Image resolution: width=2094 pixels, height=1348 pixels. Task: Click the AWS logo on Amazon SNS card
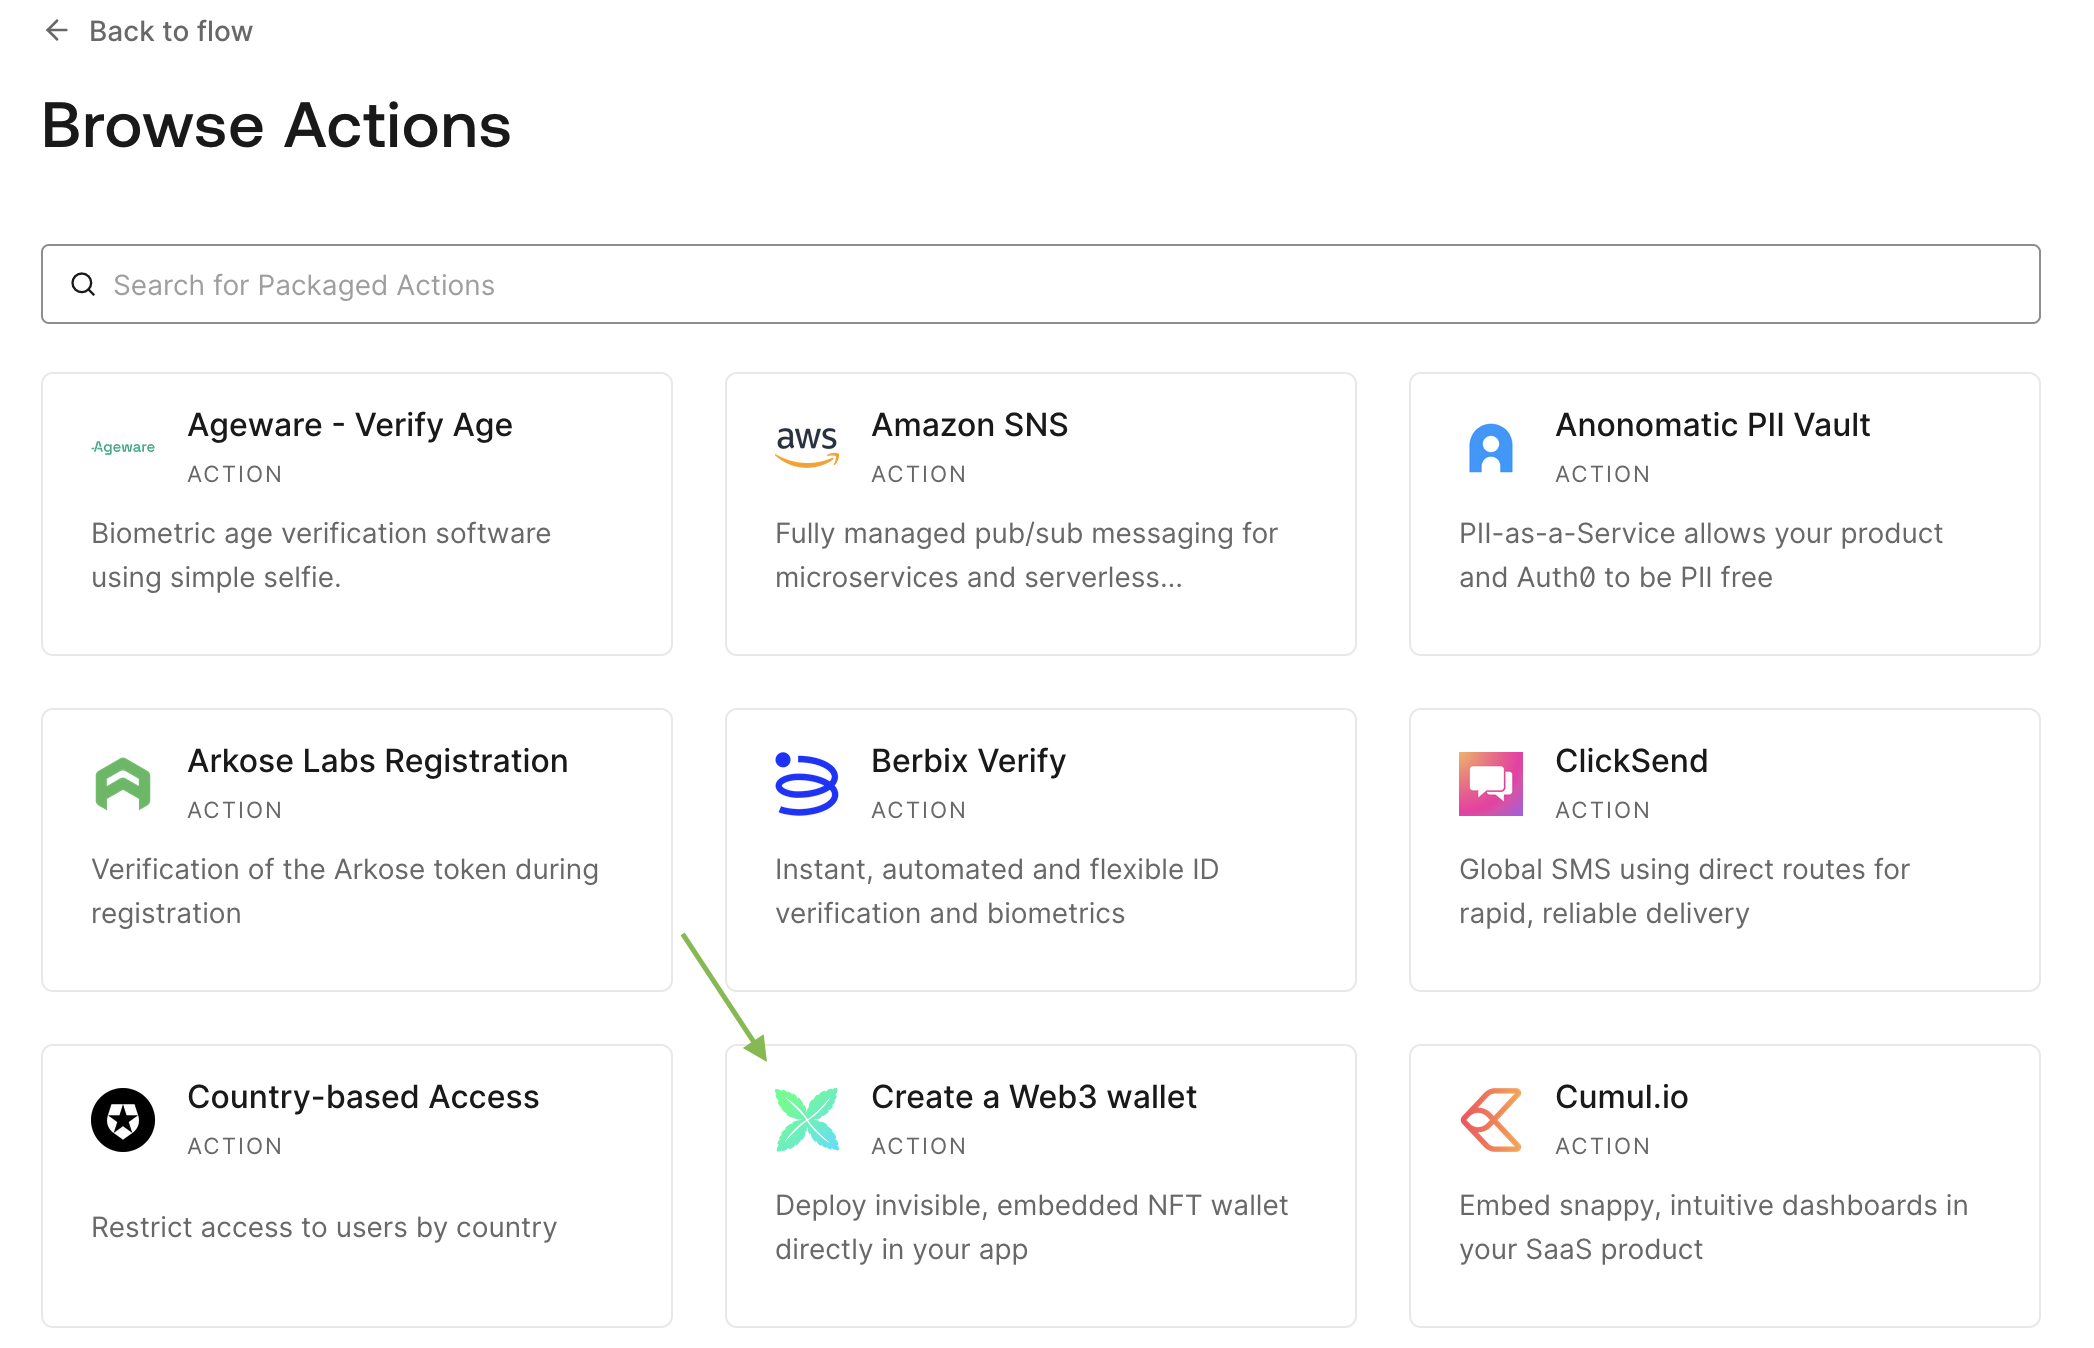pos(807,445)
